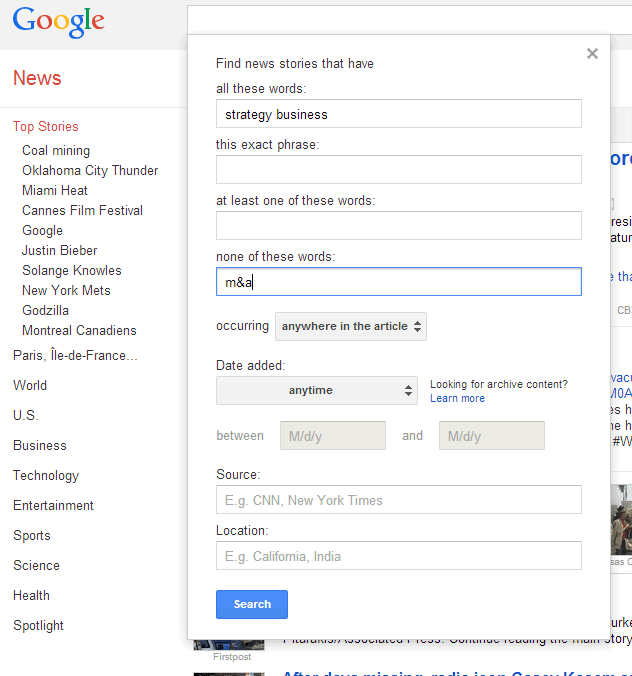Open the New York Mets topic
The image size is (632, 676).
tap(66, 291)
